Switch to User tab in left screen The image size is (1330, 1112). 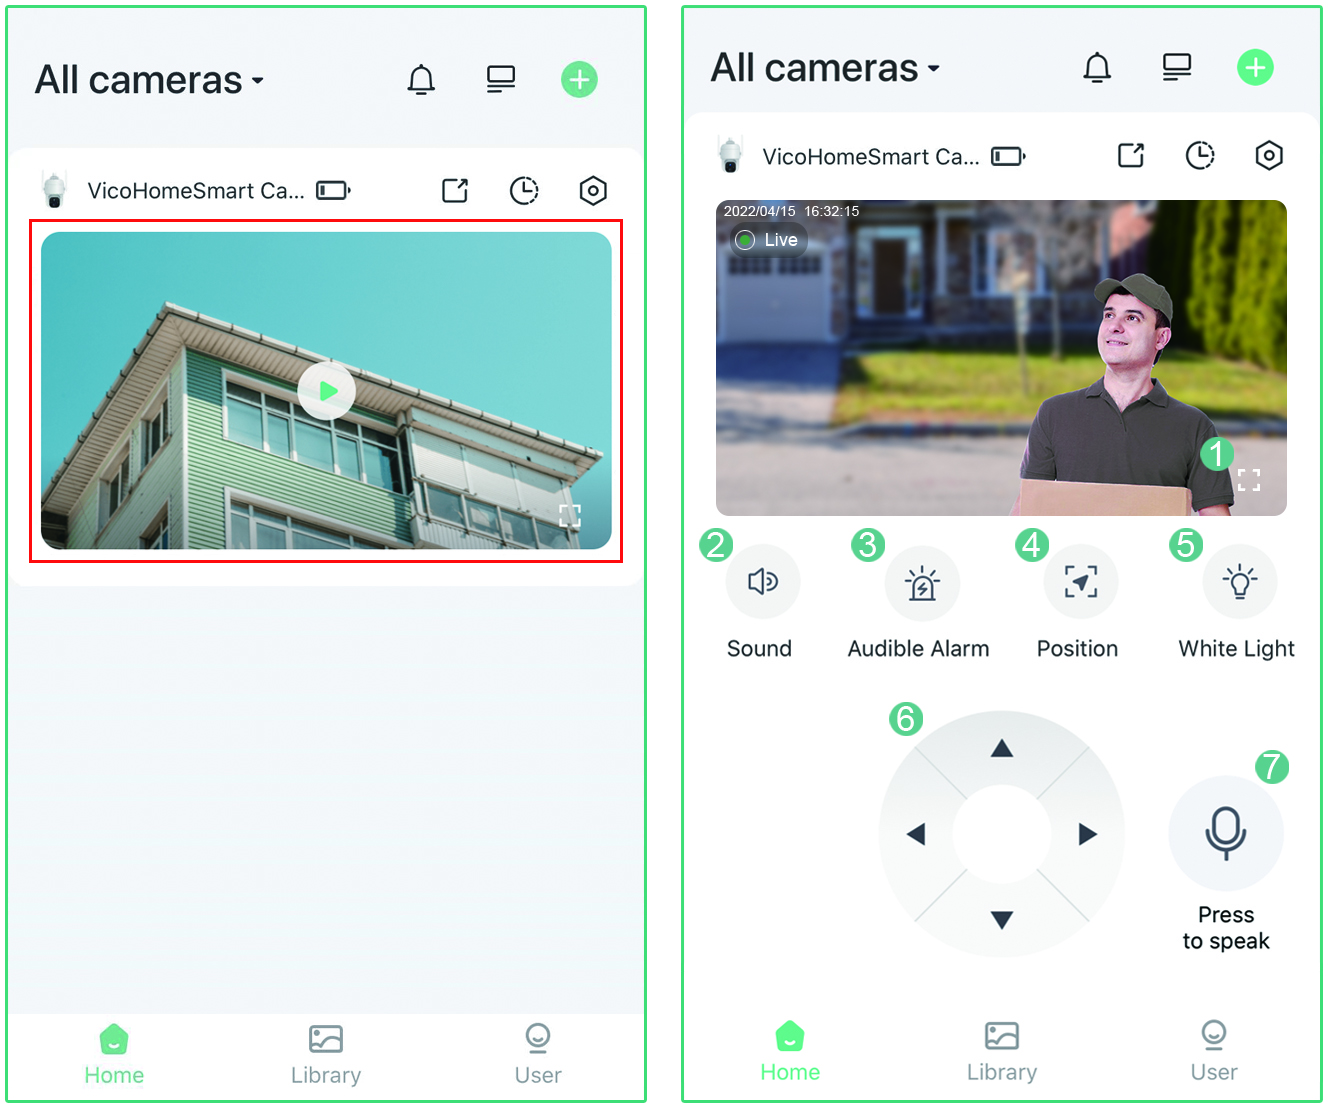click(538, 1055)
